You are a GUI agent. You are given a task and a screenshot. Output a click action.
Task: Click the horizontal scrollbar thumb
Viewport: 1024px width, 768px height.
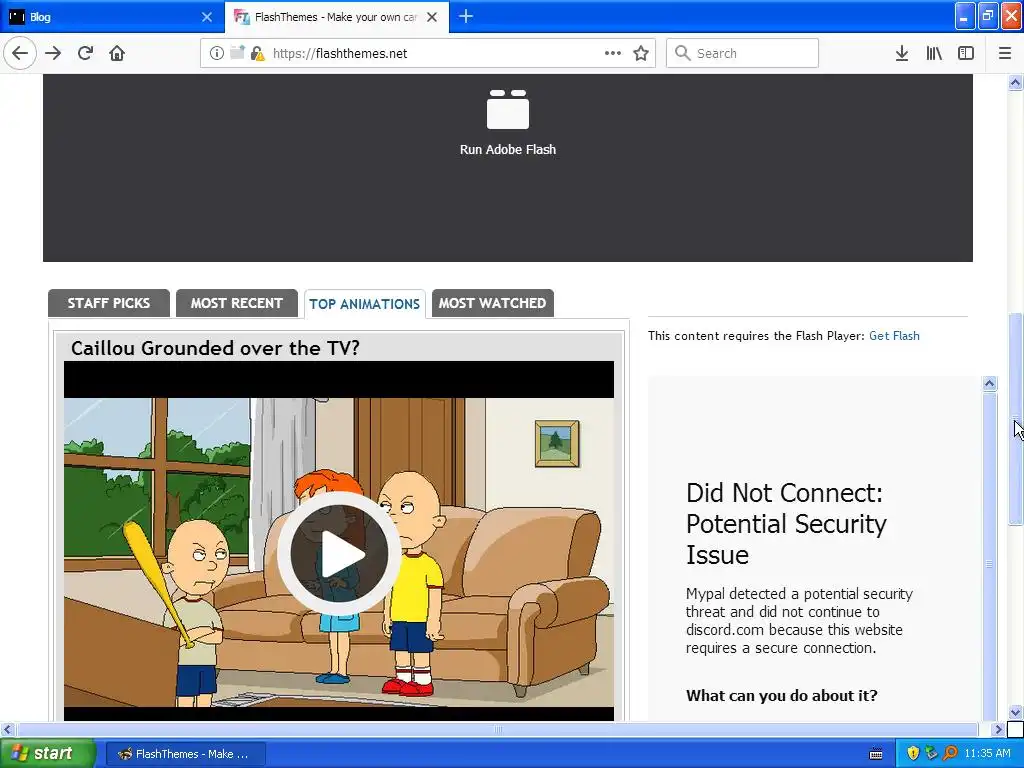tap(497, 729)
